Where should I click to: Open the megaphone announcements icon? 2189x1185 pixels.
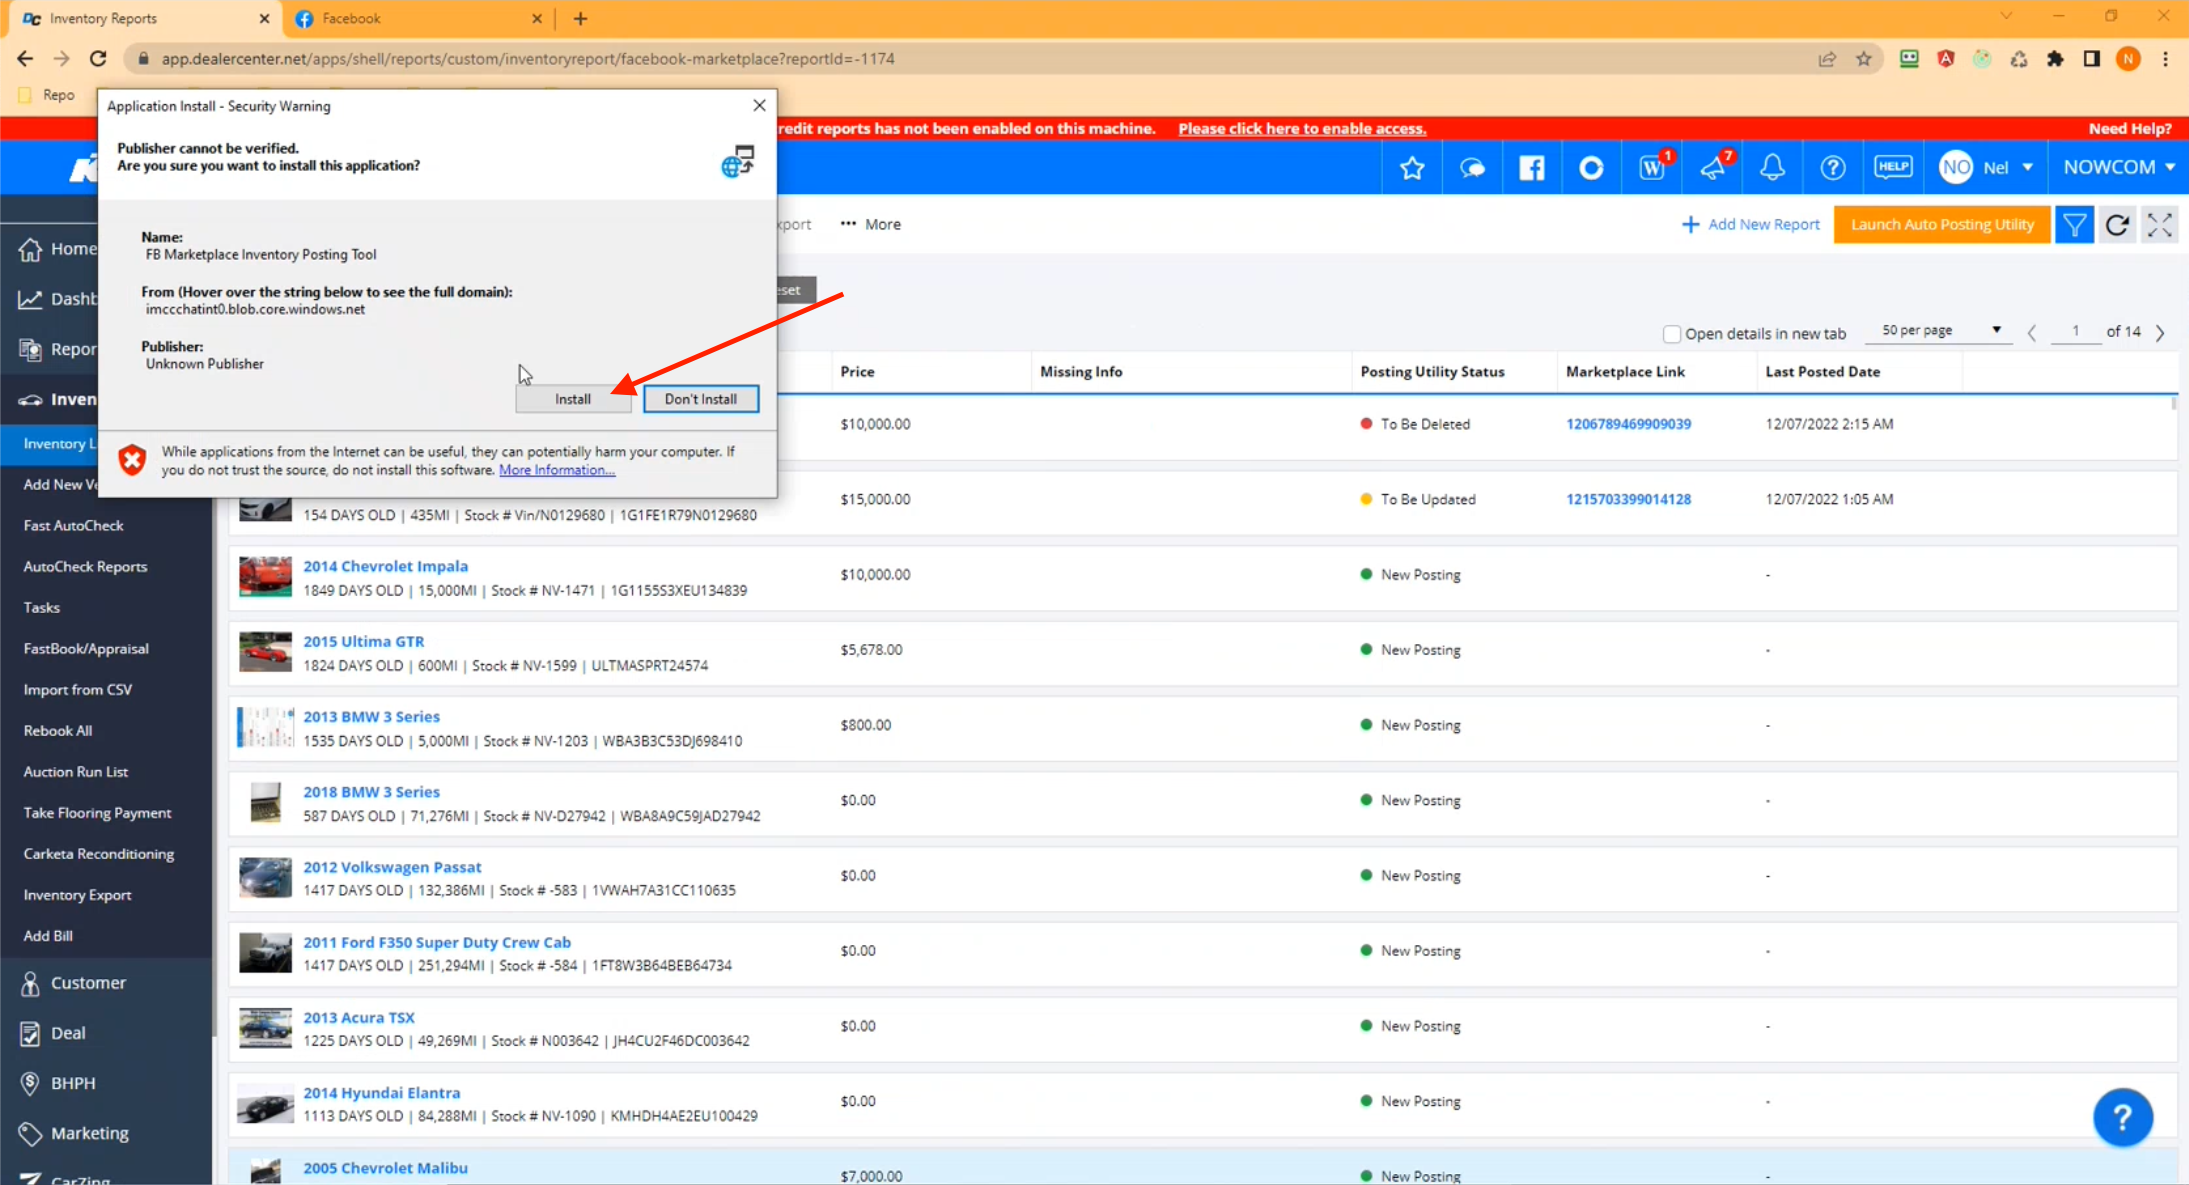click(1714, 167)
